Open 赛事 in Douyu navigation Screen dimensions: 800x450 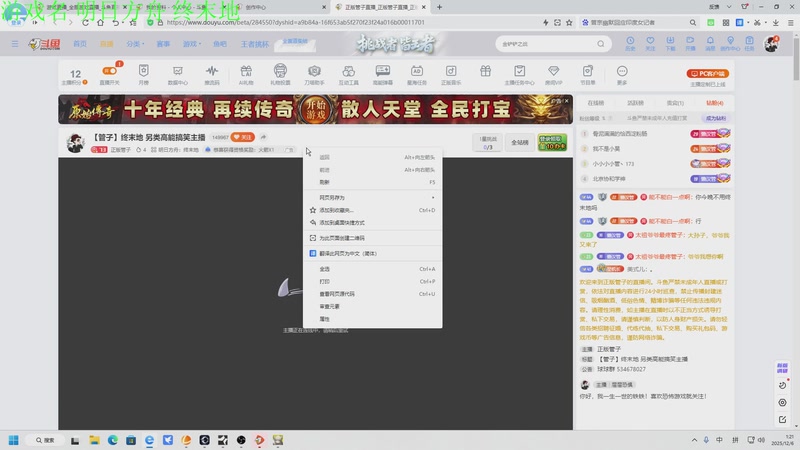(x=163, y=44)
